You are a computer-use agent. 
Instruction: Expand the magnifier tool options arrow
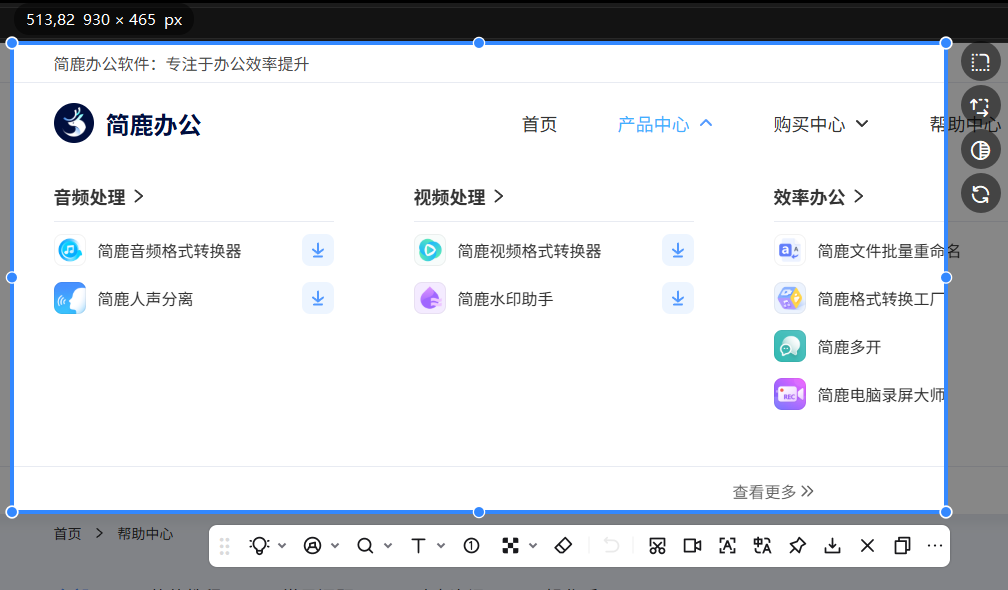(388, 546)
